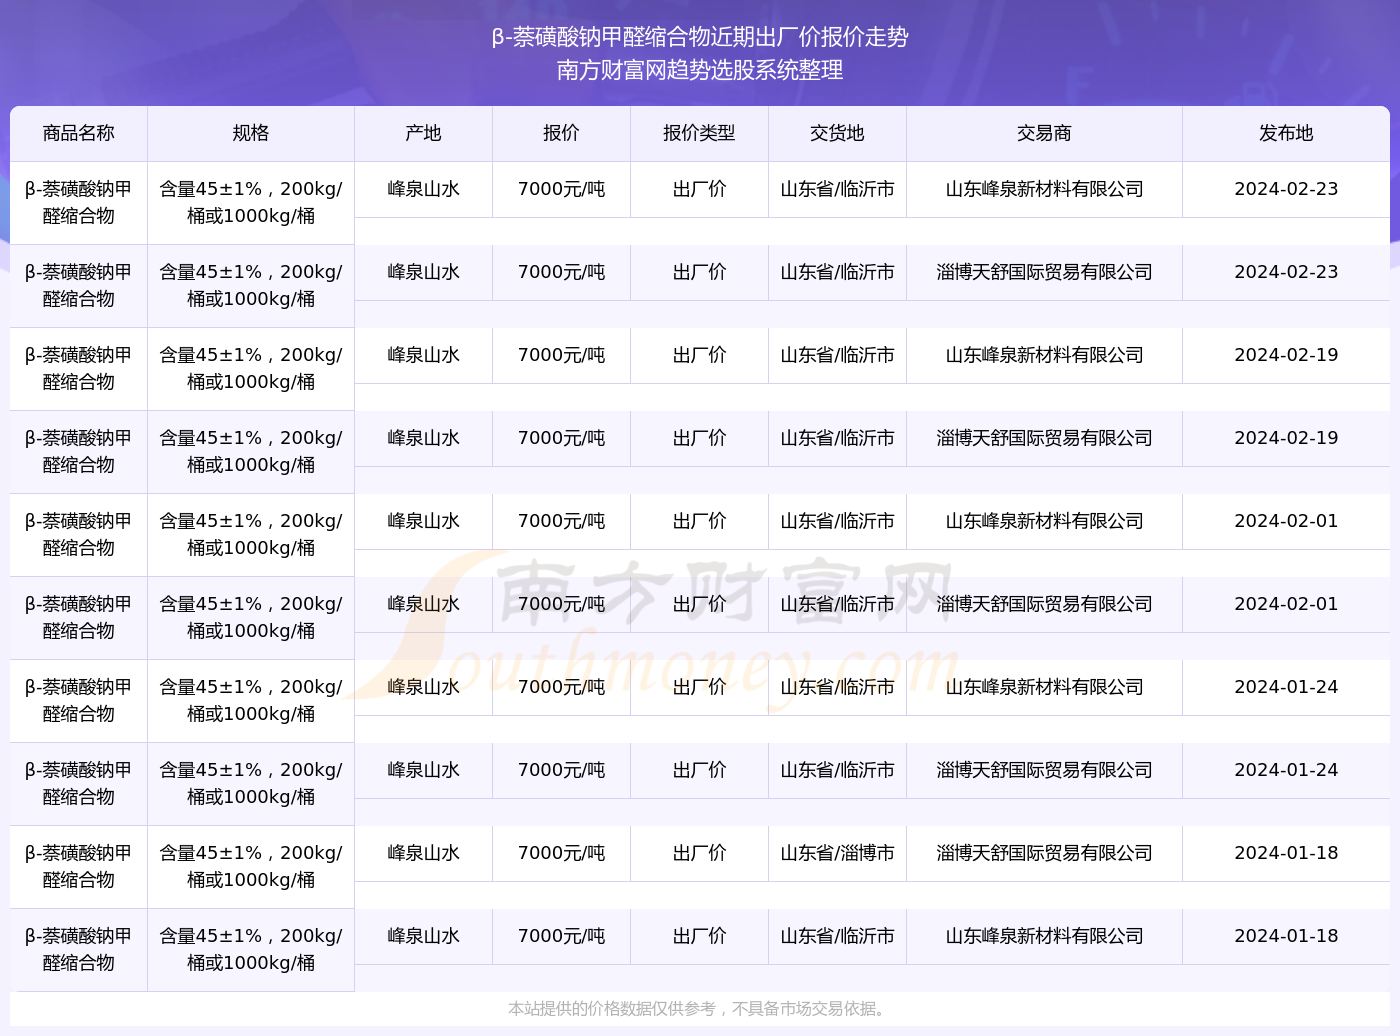Screen dimensions: 1400x1036
Task: Click 山东峰泉新材料有限公司 in the 2024-02-19 row
Action: coord(1044,355)
